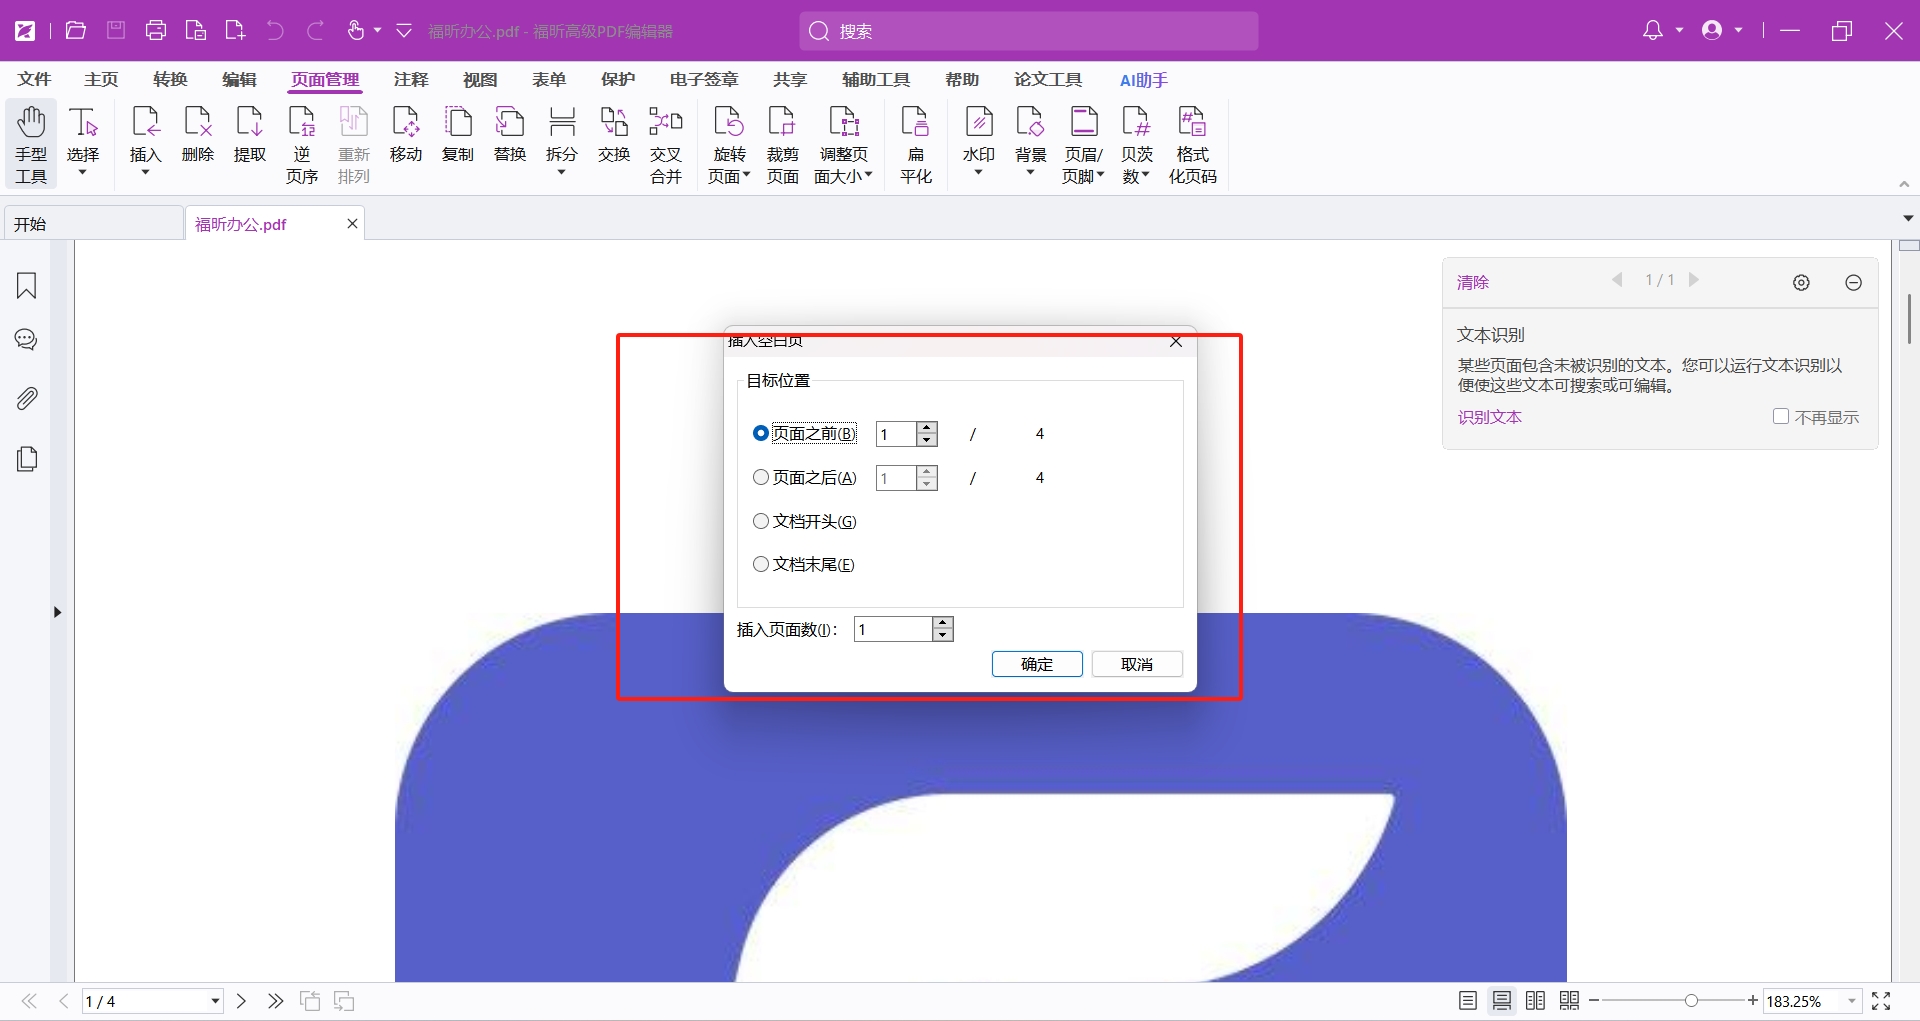The height and width of the screenshot is (1021, 1920).
Task: Jump to last page double arrow
Action: pyautogui.click(x=276, y=1001)
